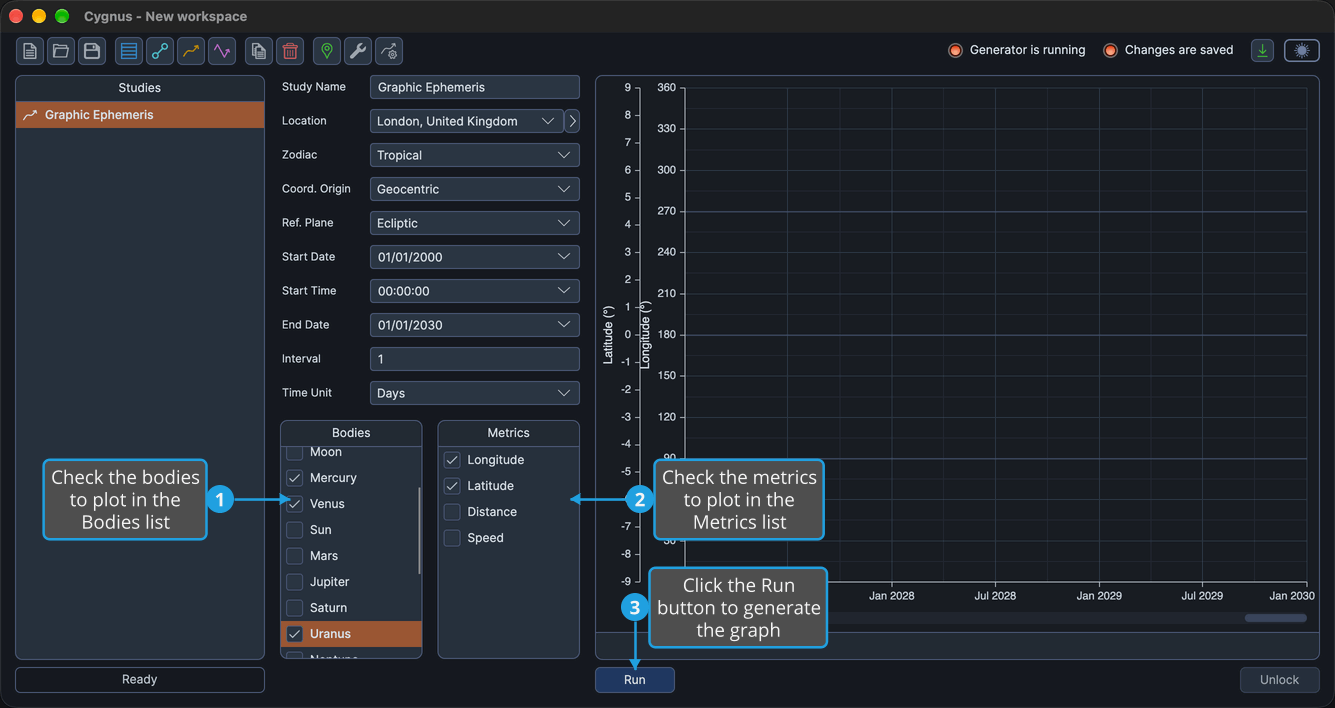Expand the Time Unit dropdown showing Days
Screen dimensions: 1335x708
tap(474, 393)
